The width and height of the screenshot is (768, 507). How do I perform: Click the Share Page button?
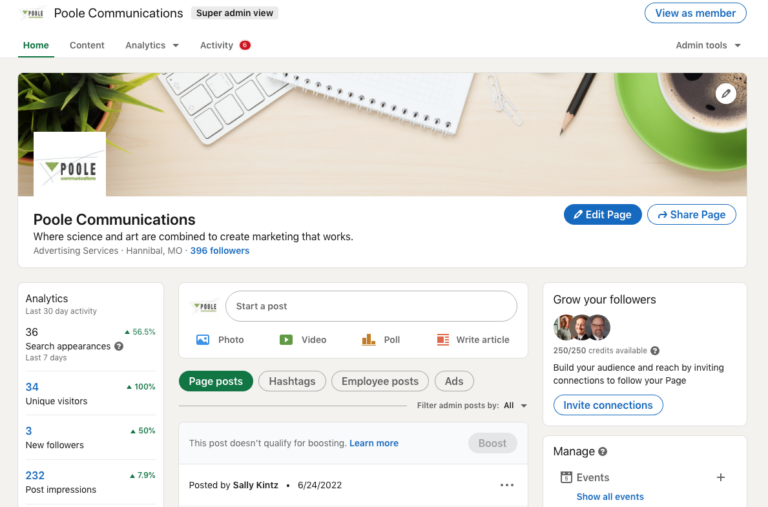coord(692,215)
